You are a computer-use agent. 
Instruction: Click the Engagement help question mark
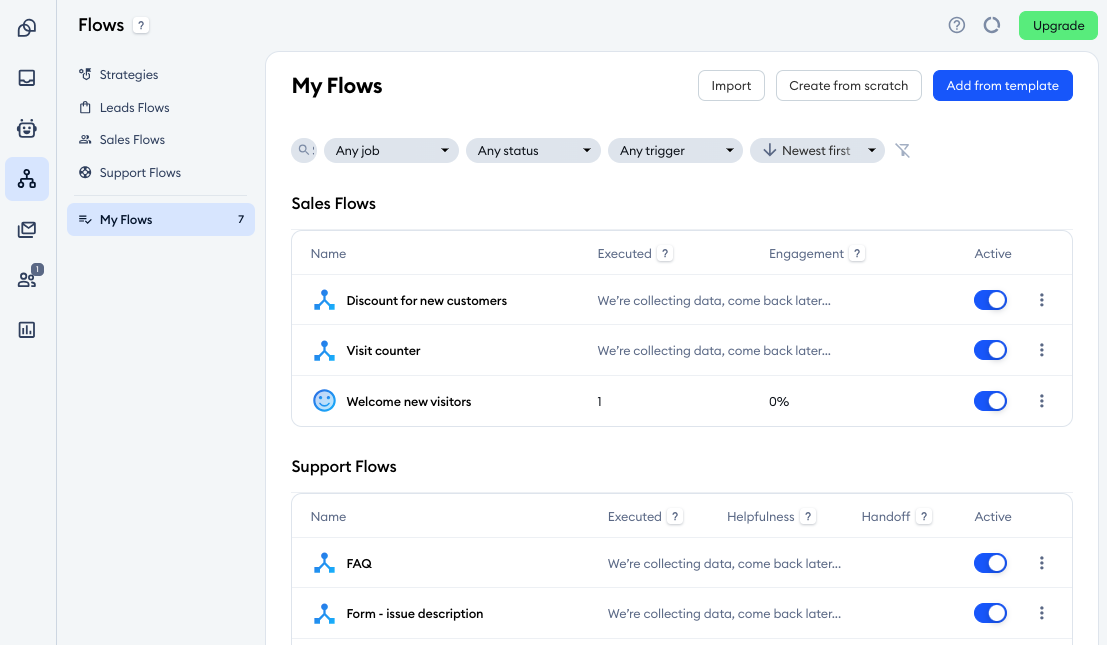coord(856,253)
